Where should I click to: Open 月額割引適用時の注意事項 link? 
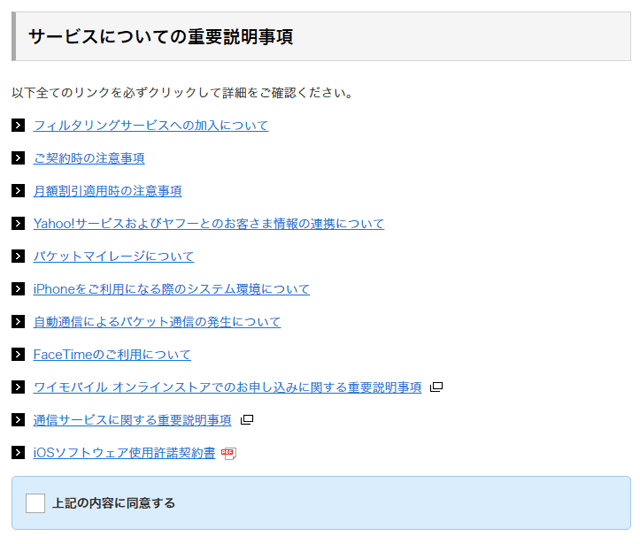point(107,191)
